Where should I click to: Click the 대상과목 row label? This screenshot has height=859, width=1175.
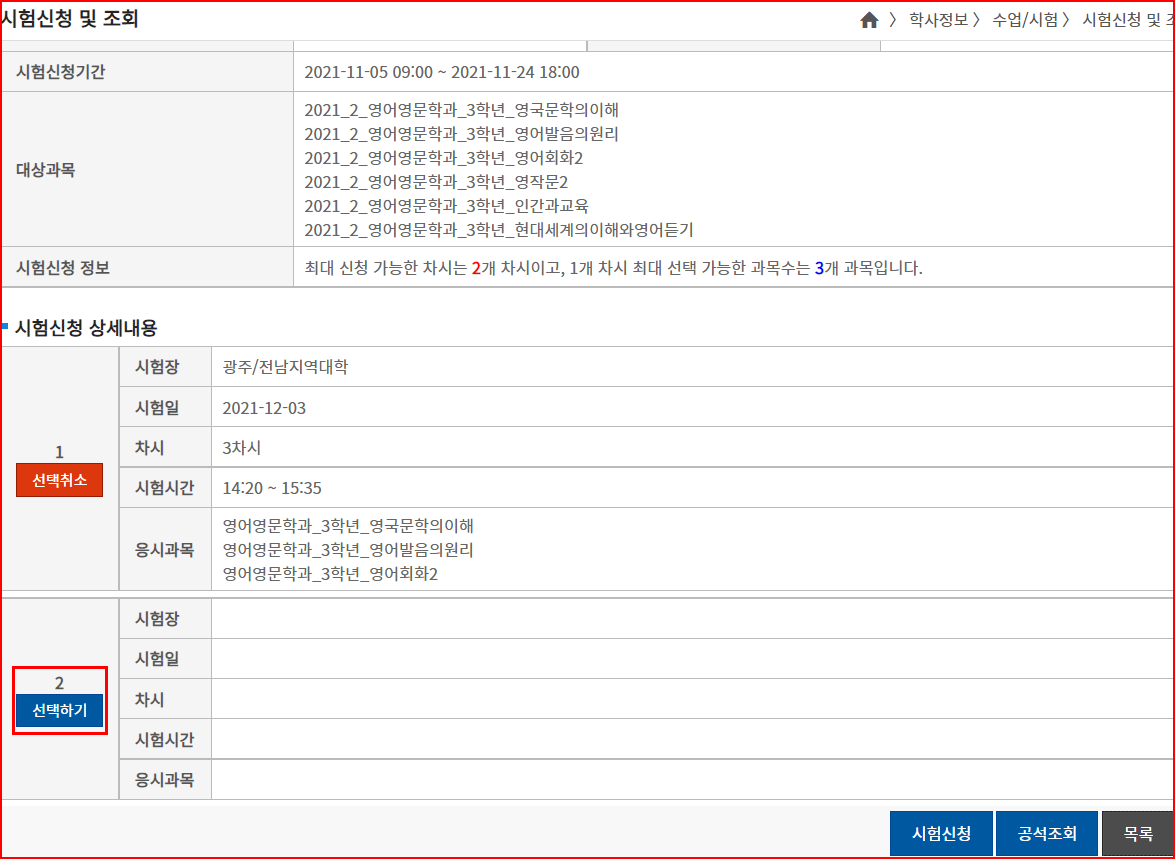pos(46,170)
